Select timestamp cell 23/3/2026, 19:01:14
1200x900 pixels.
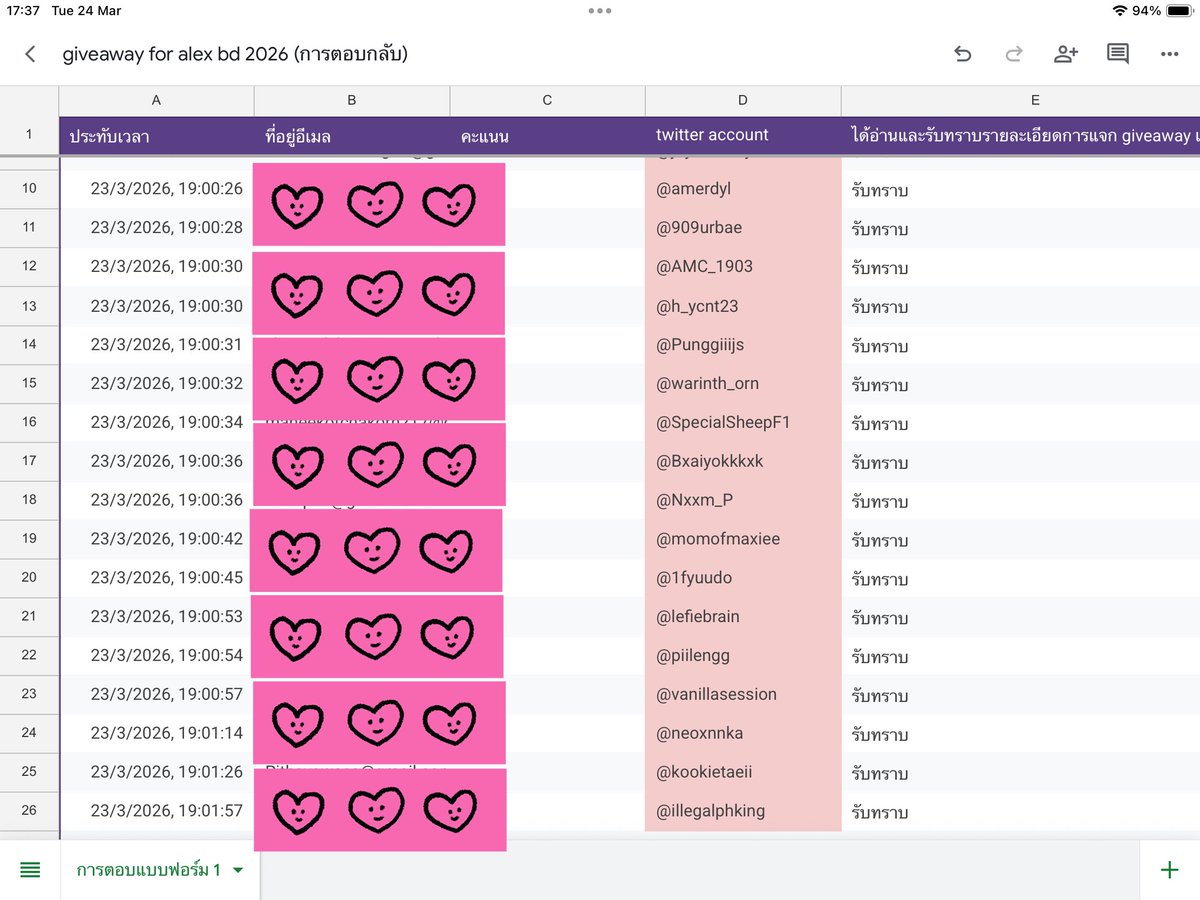156,733
